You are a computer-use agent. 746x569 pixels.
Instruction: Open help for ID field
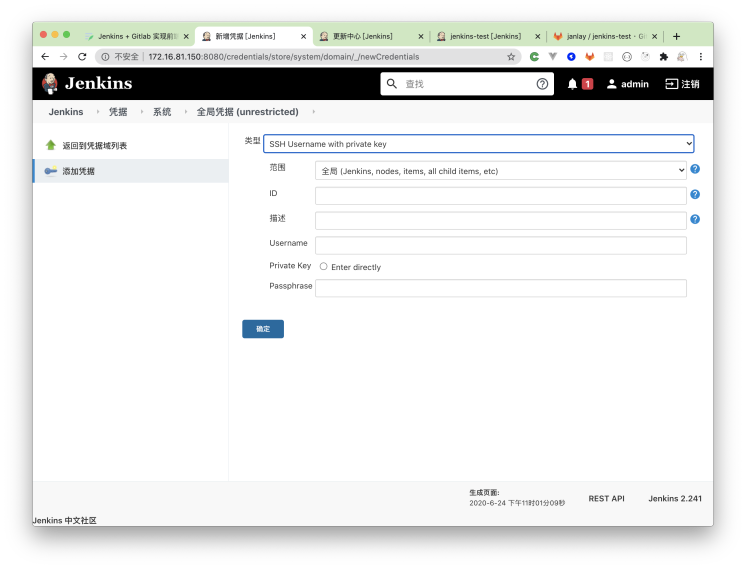pyautogui.click(x=695, y=194)
